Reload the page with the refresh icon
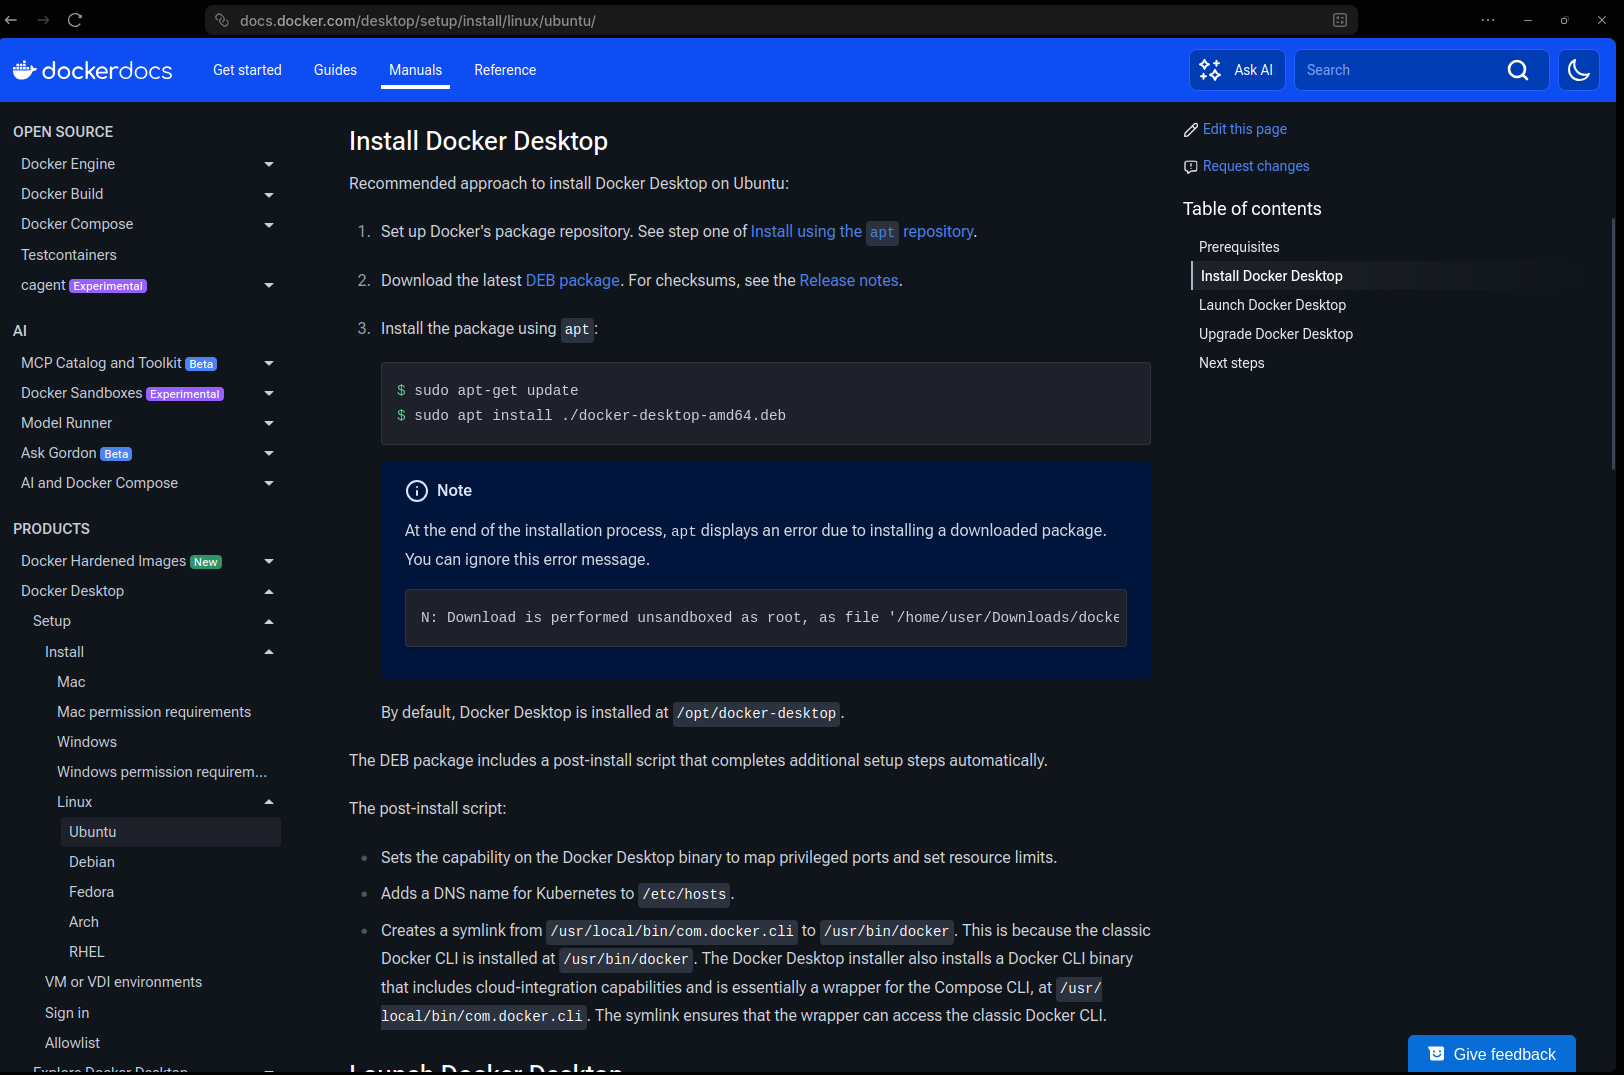1624x1075 pixels. pyautogui.click(x=75, y=20)
